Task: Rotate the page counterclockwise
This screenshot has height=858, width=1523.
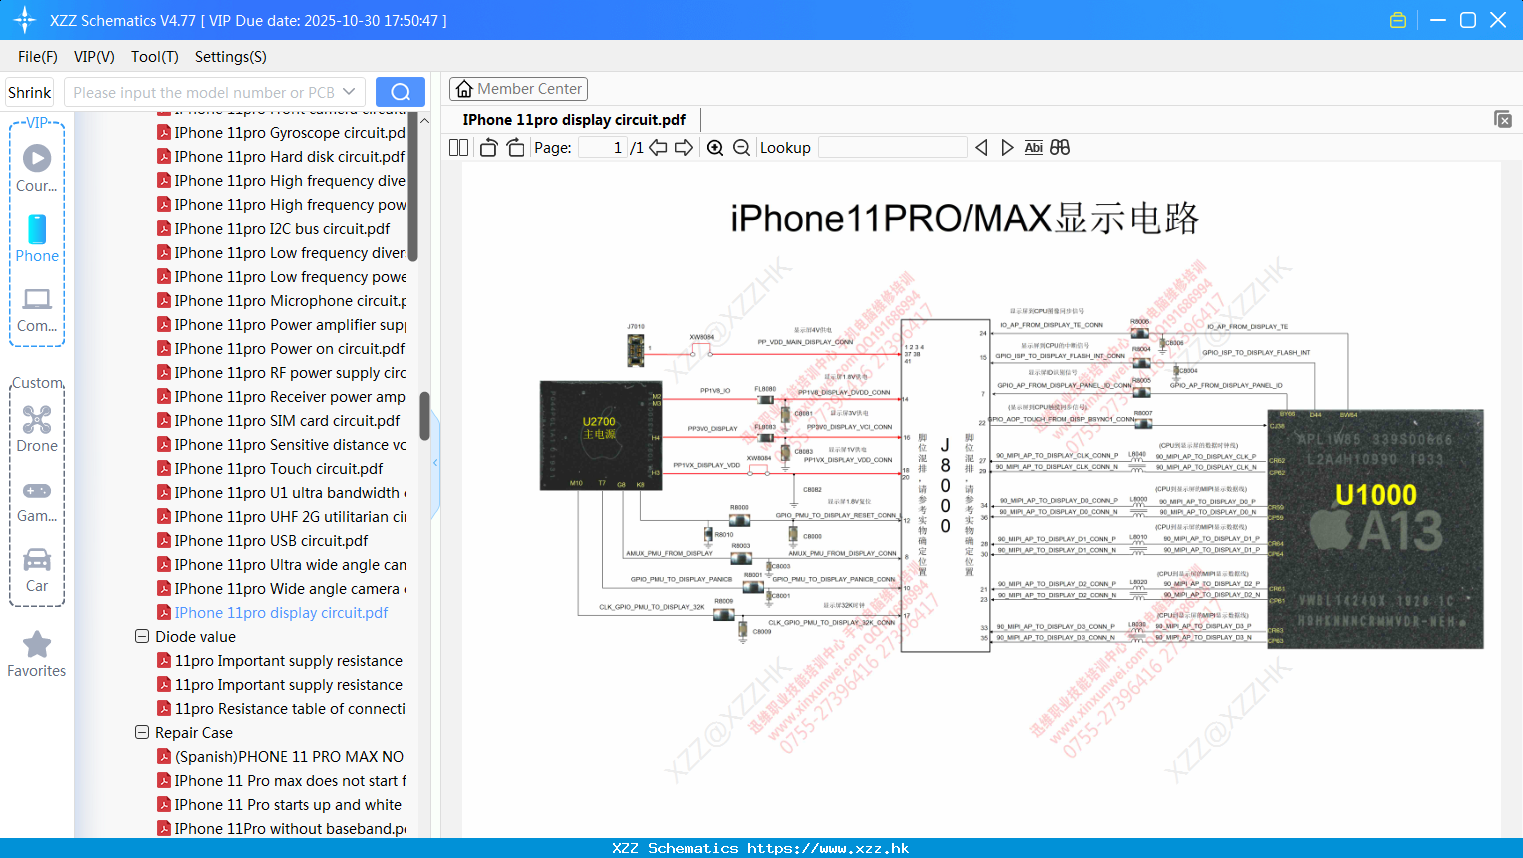Action: [x=488, y=148]
